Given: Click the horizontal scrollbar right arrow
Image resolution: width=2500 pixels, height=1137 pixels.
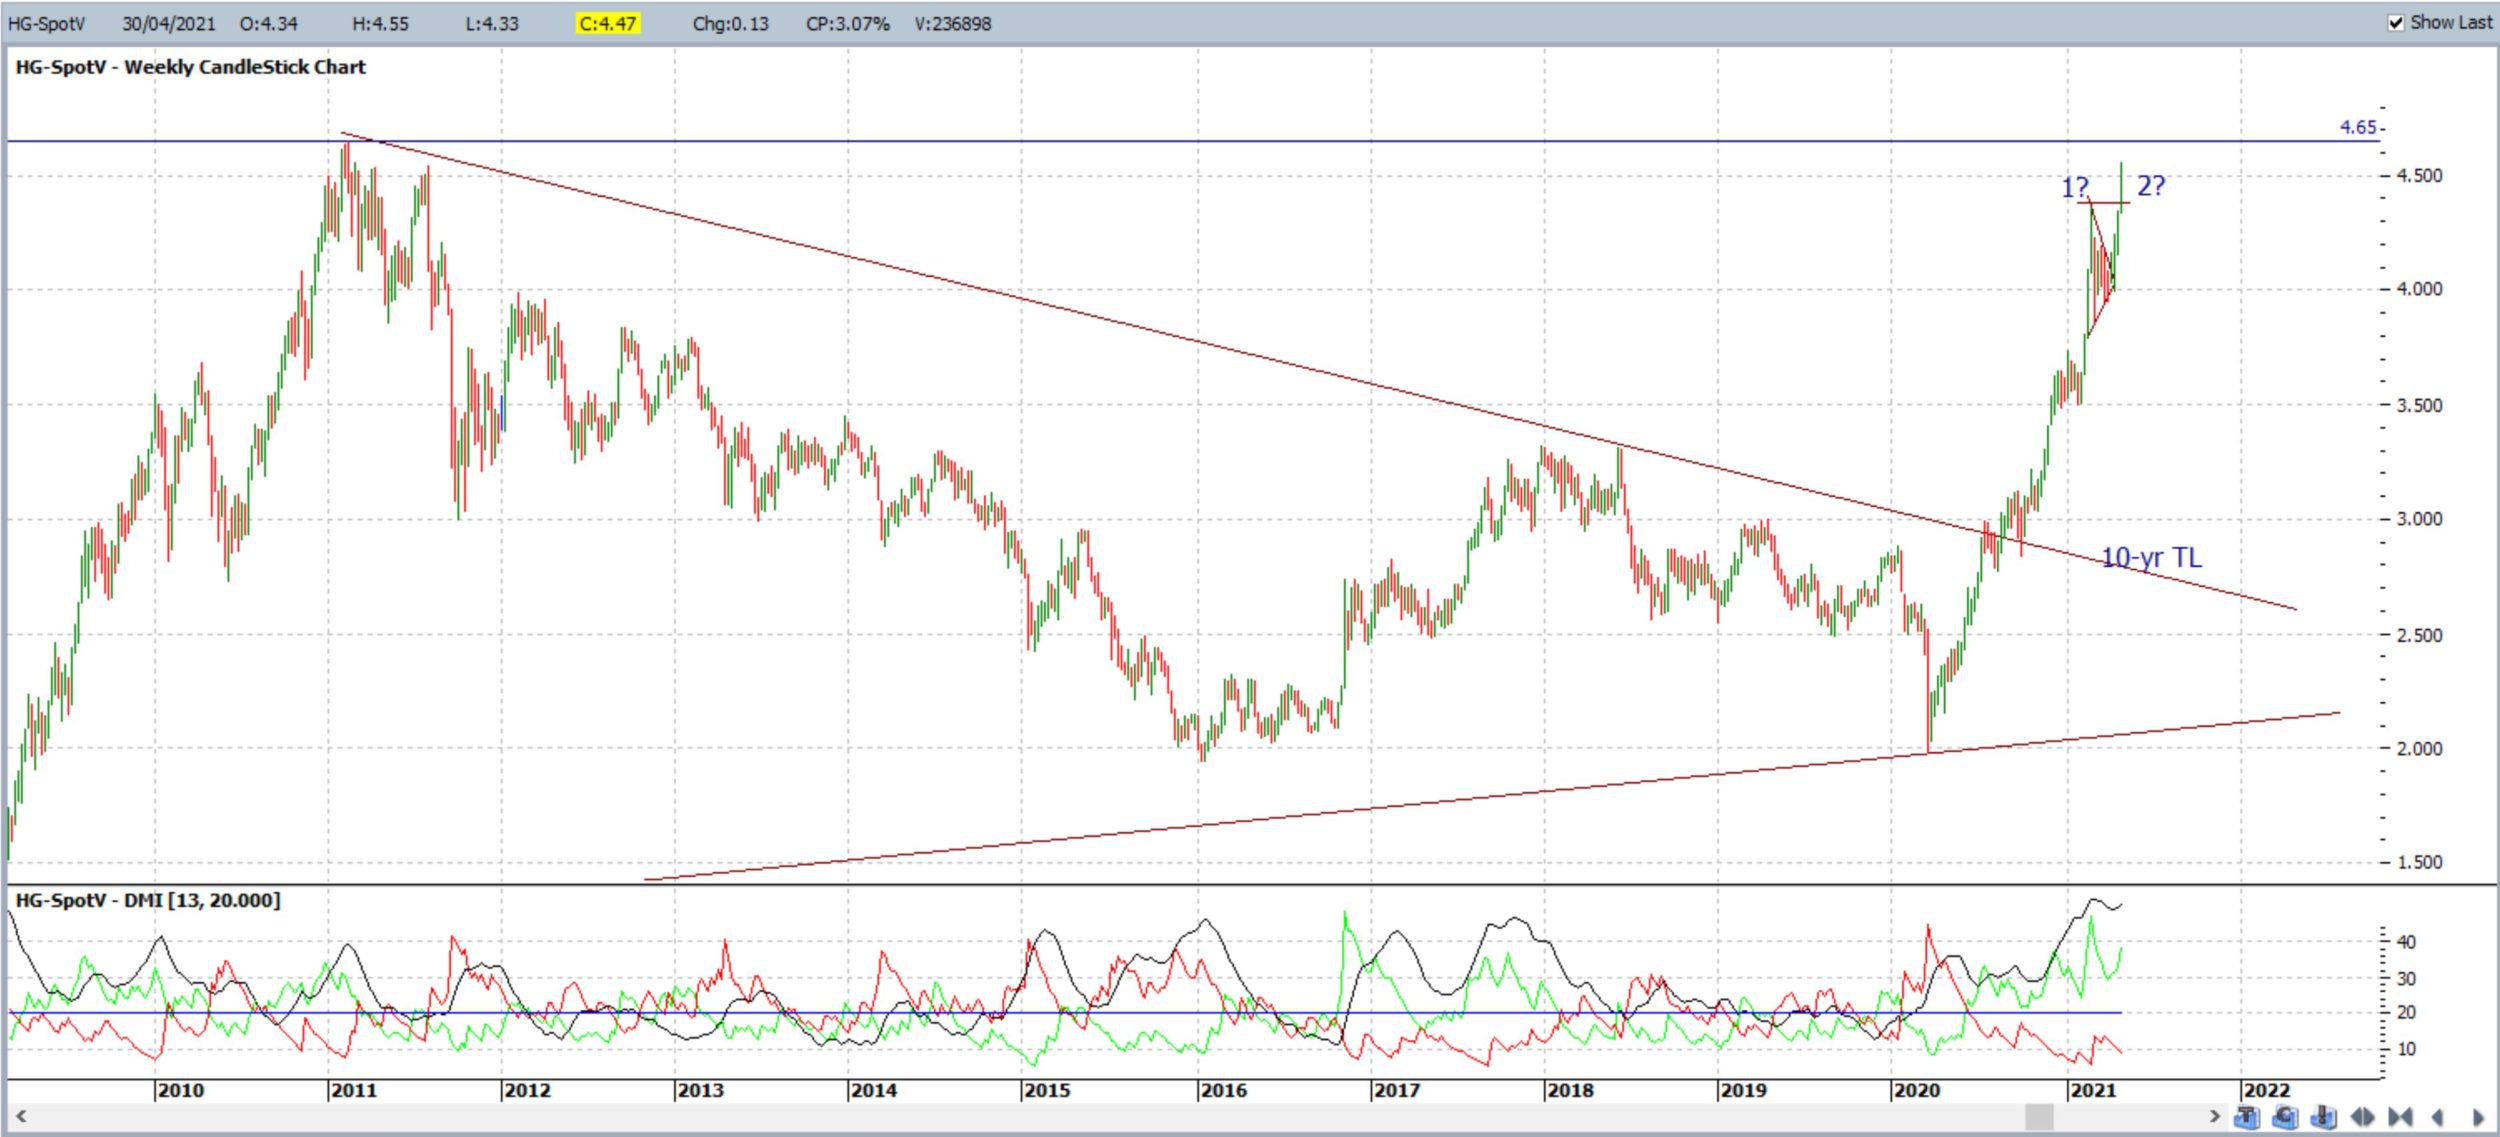Looking at the screenshot, I should point(2215,1116).
